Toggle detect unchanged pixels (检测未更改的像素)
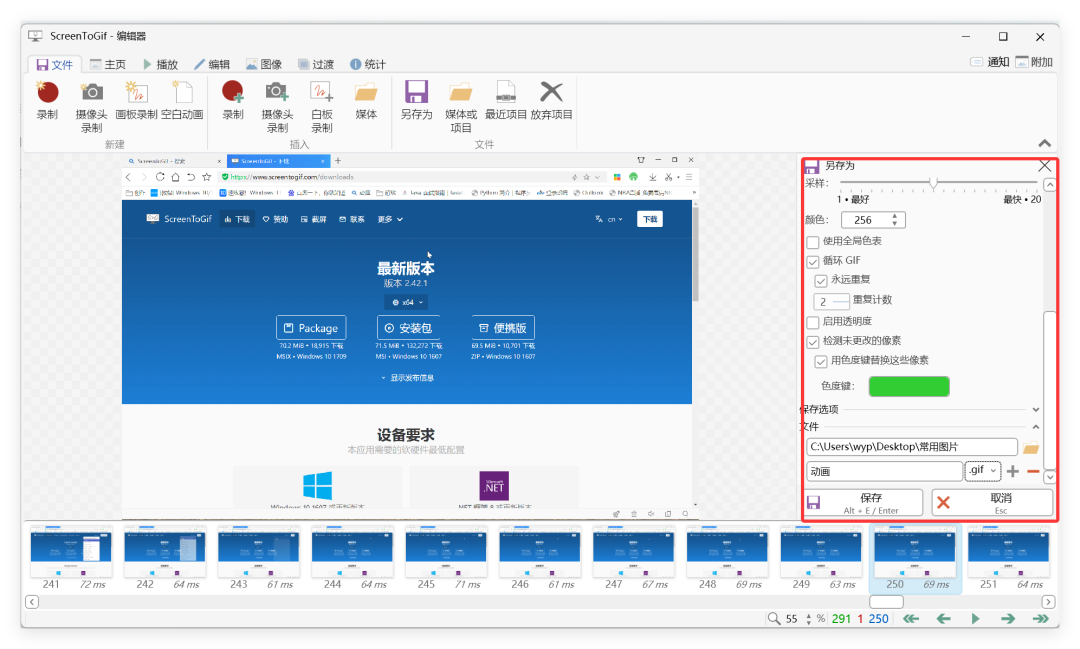The height and width of the screenshot is (649, 1080). point(813,341)
